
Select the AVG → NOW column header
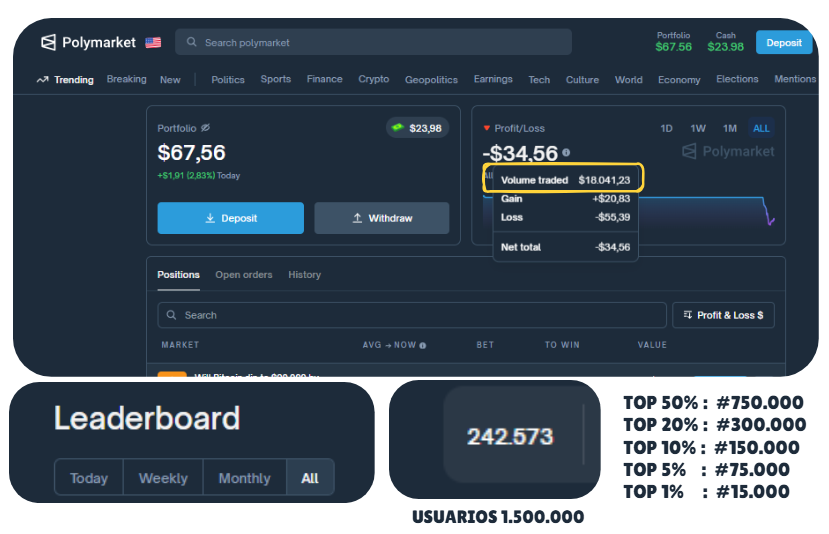(x=390, y=345)
